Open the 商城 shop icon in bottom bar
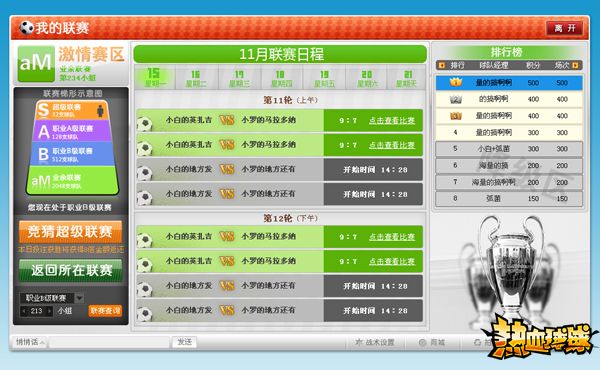The image size is (600, 370). pyautogui.click(x=422, y=342)
